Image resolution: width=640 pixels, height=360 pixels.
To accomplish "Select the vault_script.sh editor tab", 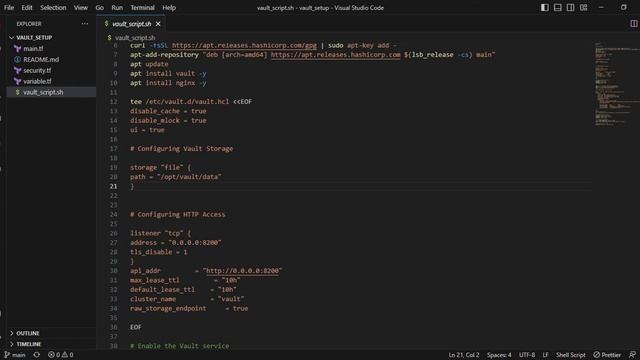I will coord(131,24).
